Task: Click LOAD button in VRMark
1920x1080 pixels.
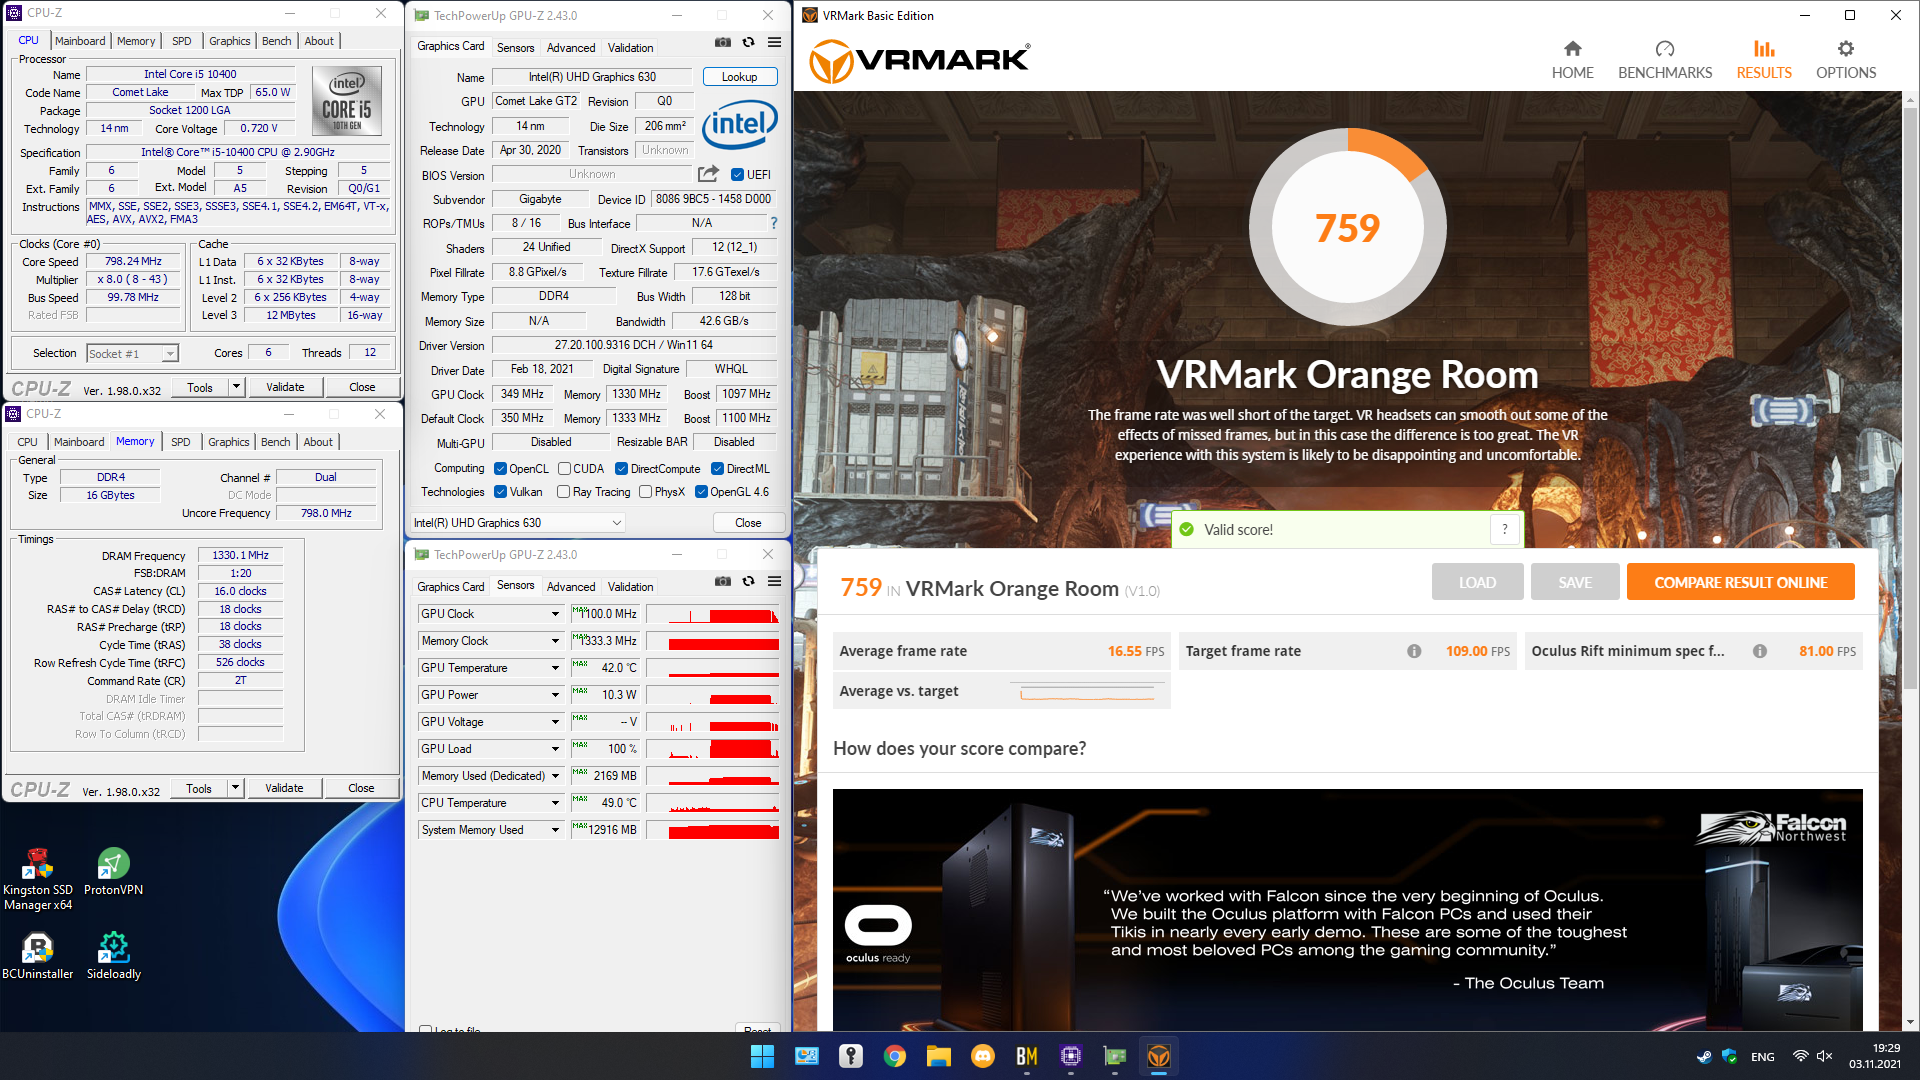Action: point(1477,582)
